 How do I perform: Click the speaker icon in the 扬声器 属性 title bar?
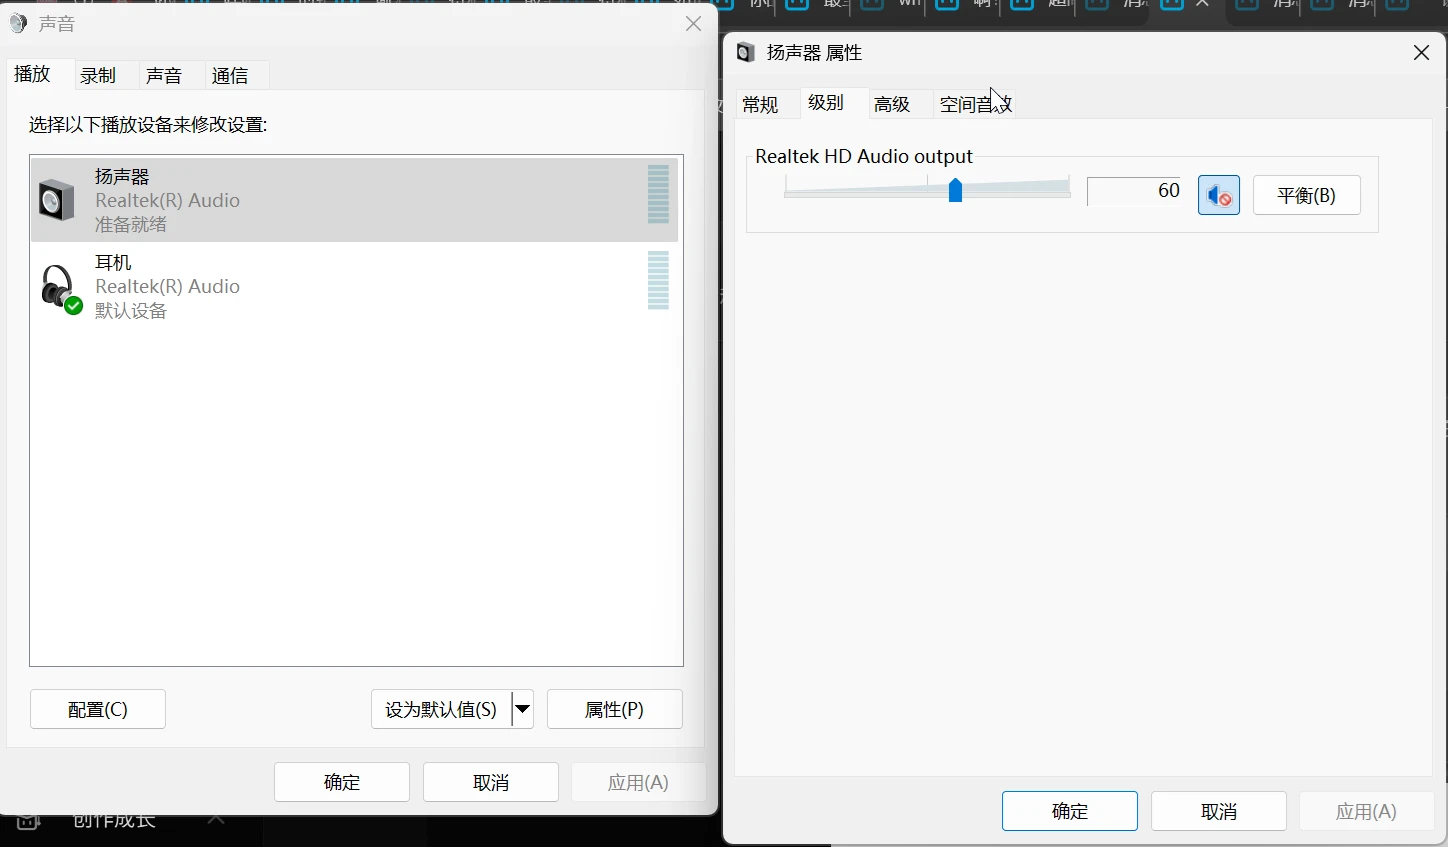point(745,52)
